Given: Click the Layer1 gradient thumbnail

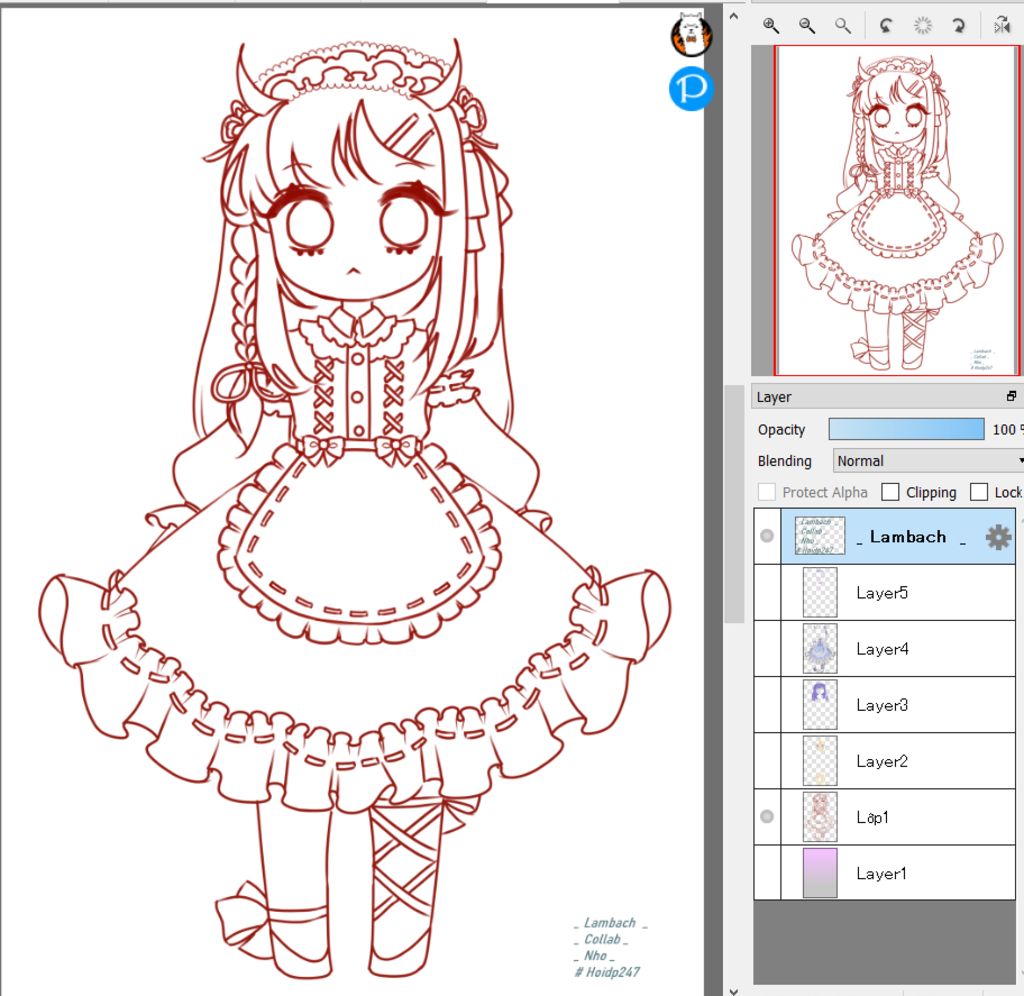Looking at the screenshot, I should (x=820, y=873).
